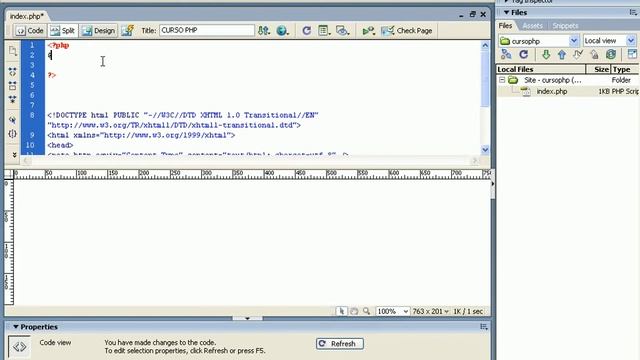Click Refresh Design View icon in toolbar
Viewport: 640px width, 360px height.
click(307, 31)
